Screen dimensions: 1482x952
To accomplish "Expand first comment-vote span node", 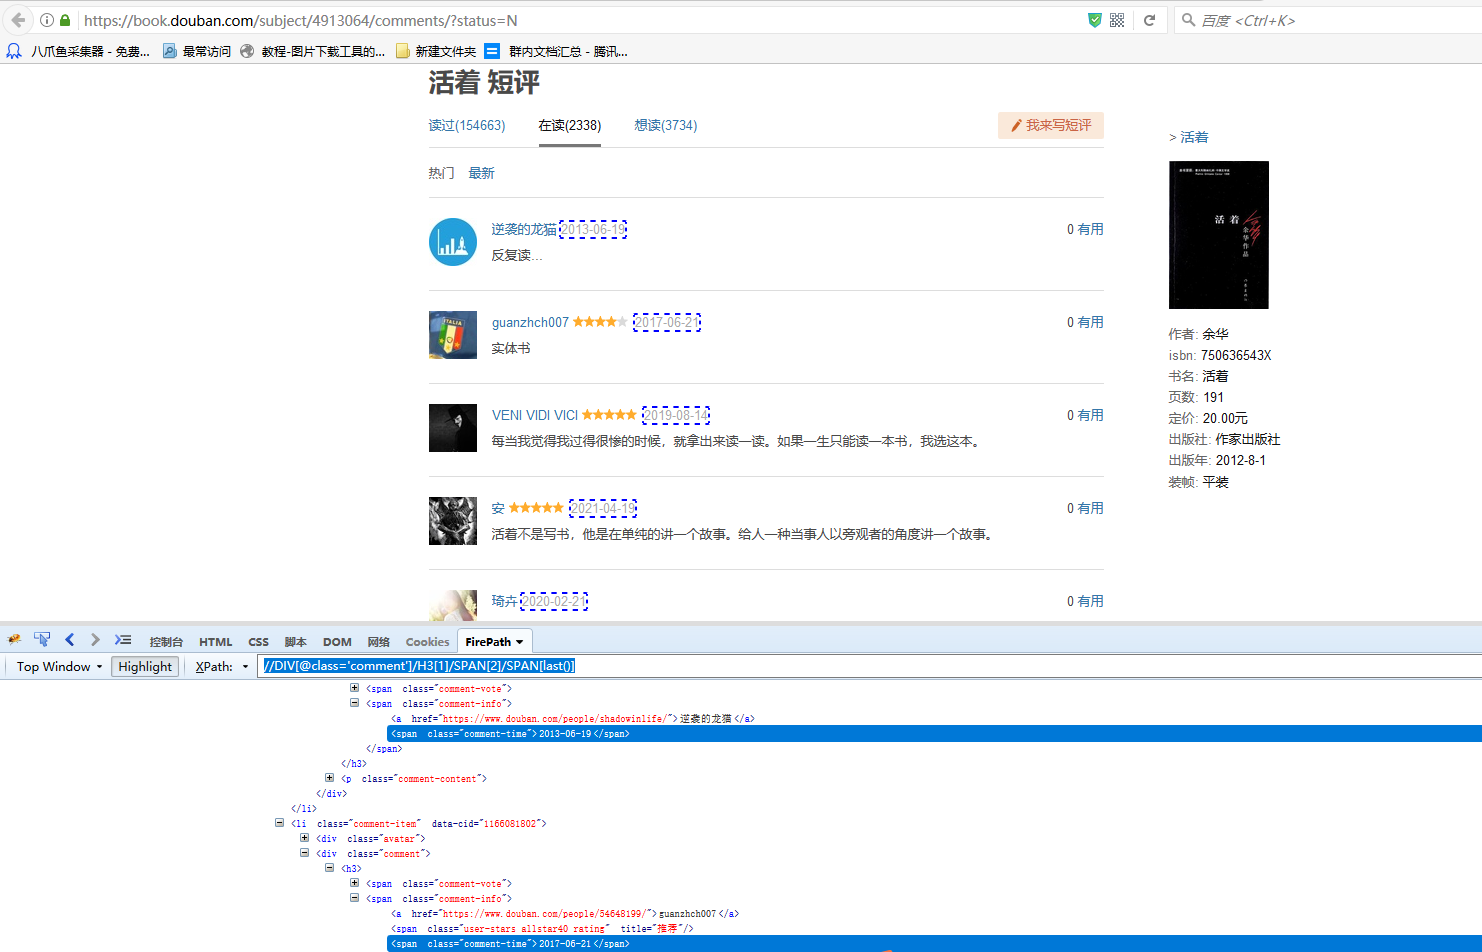I will pos(354,688).
